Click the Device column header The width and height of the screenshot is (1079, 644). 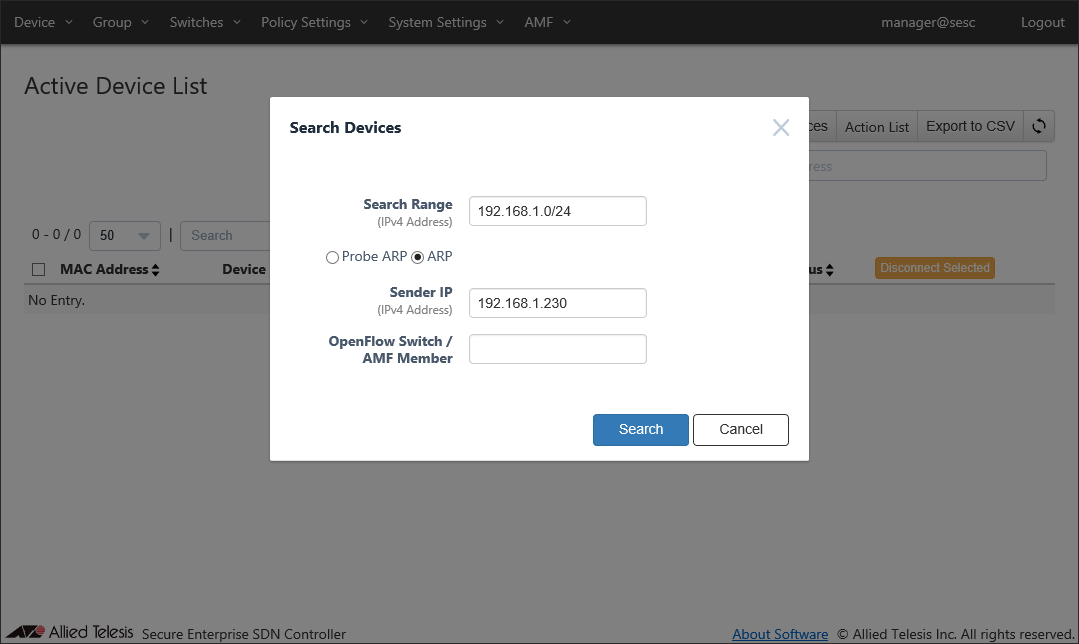pyautogui.click(x=244, y=269)
